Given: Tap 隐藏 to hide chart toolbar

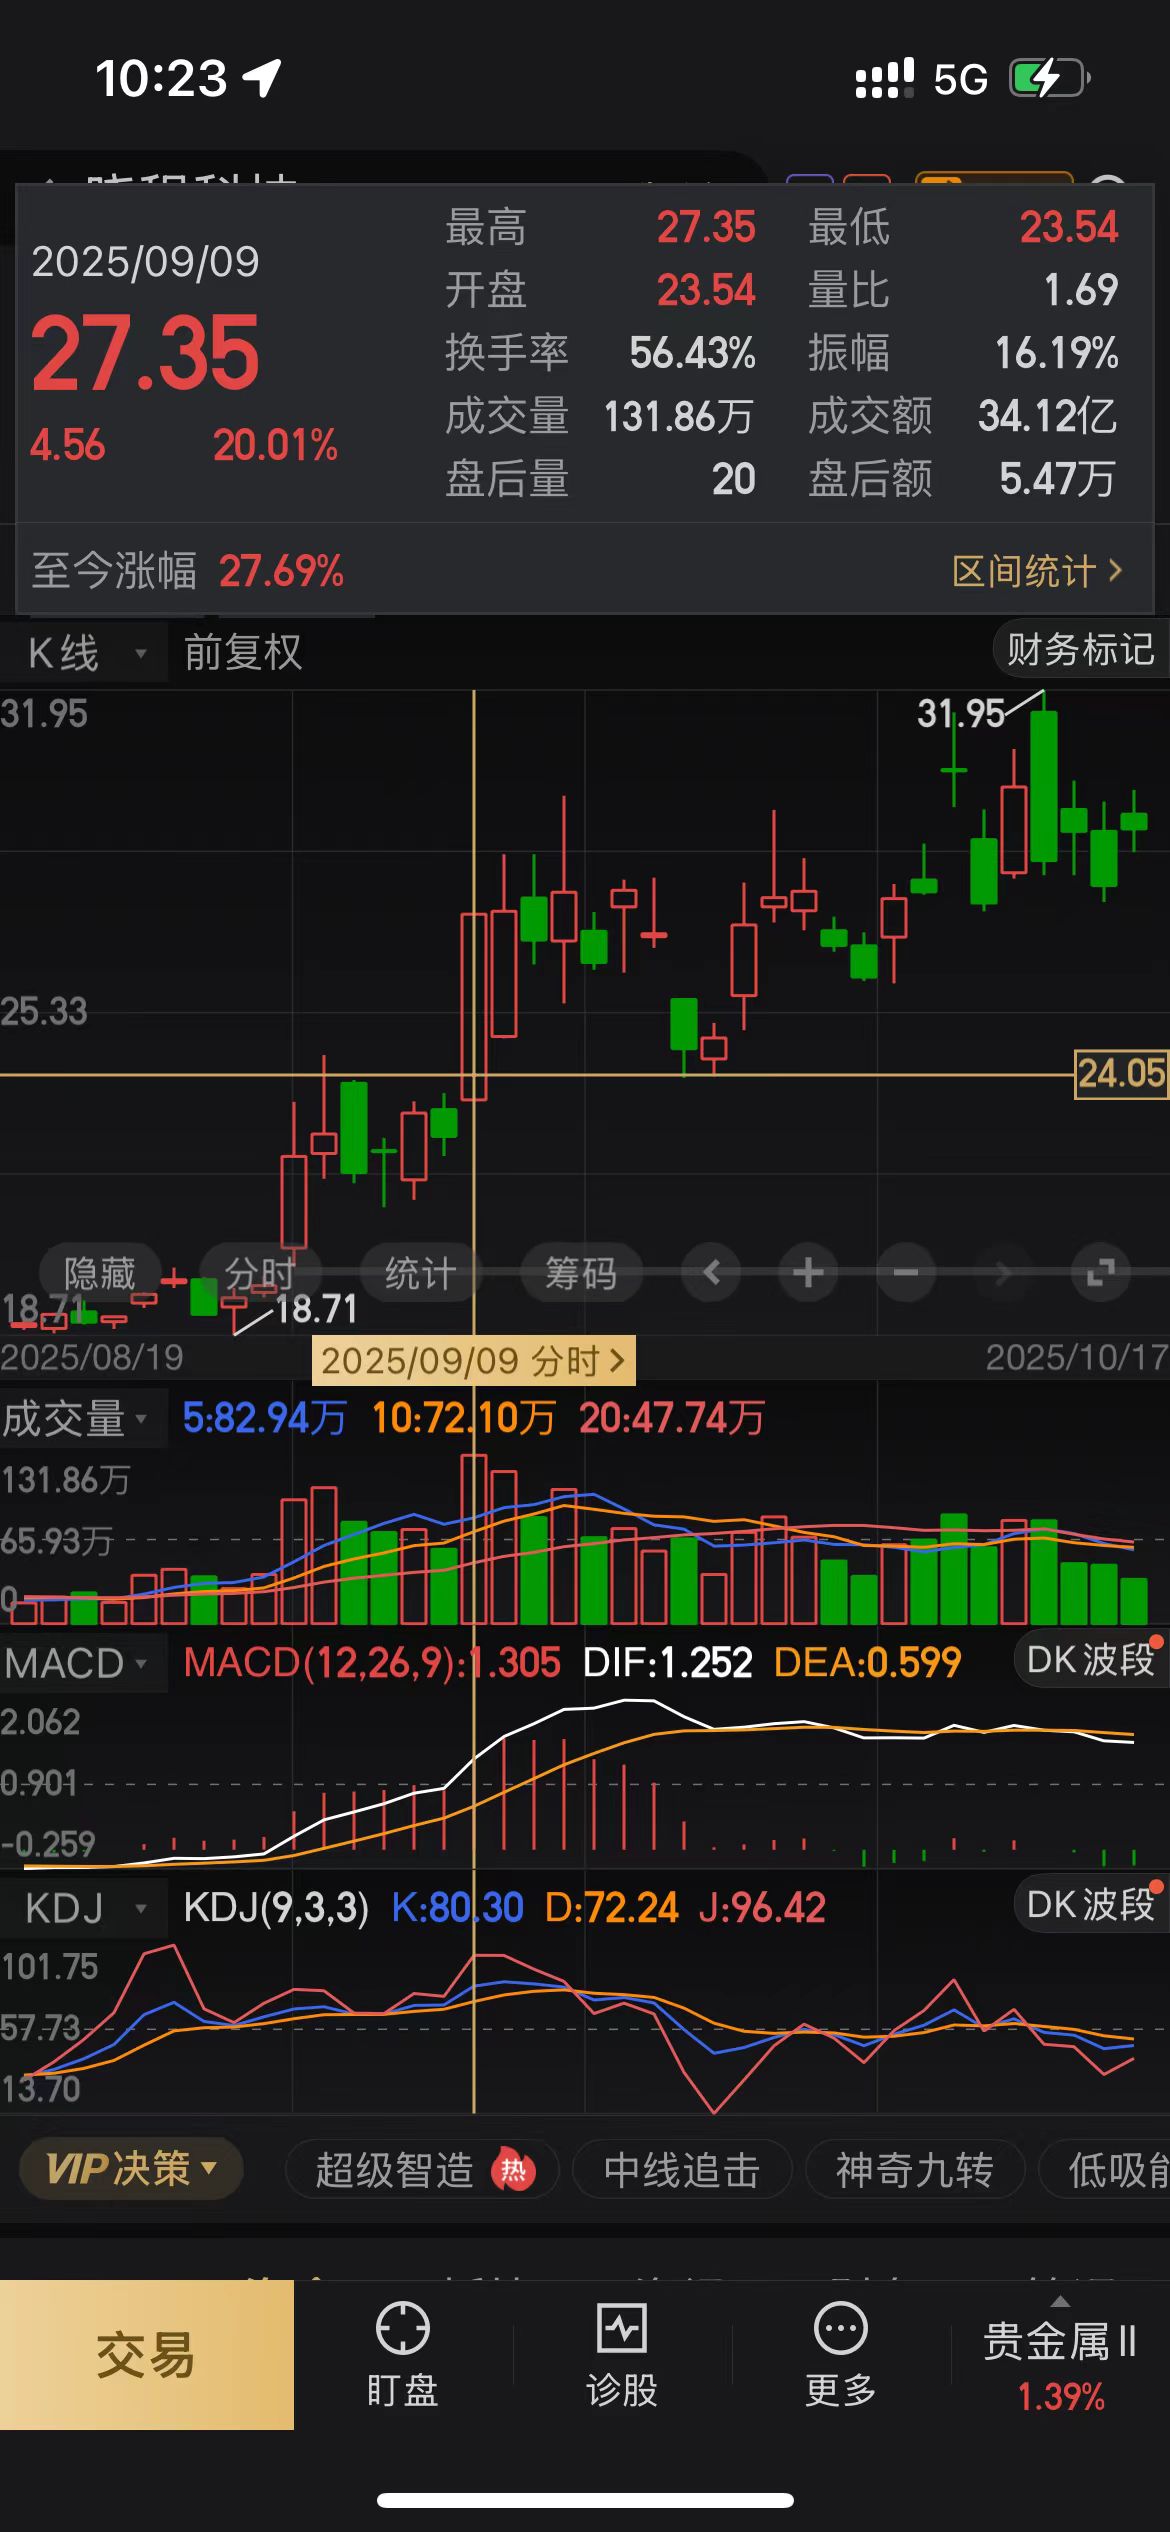Looking at the screenshot, I should click(100, 1272).
